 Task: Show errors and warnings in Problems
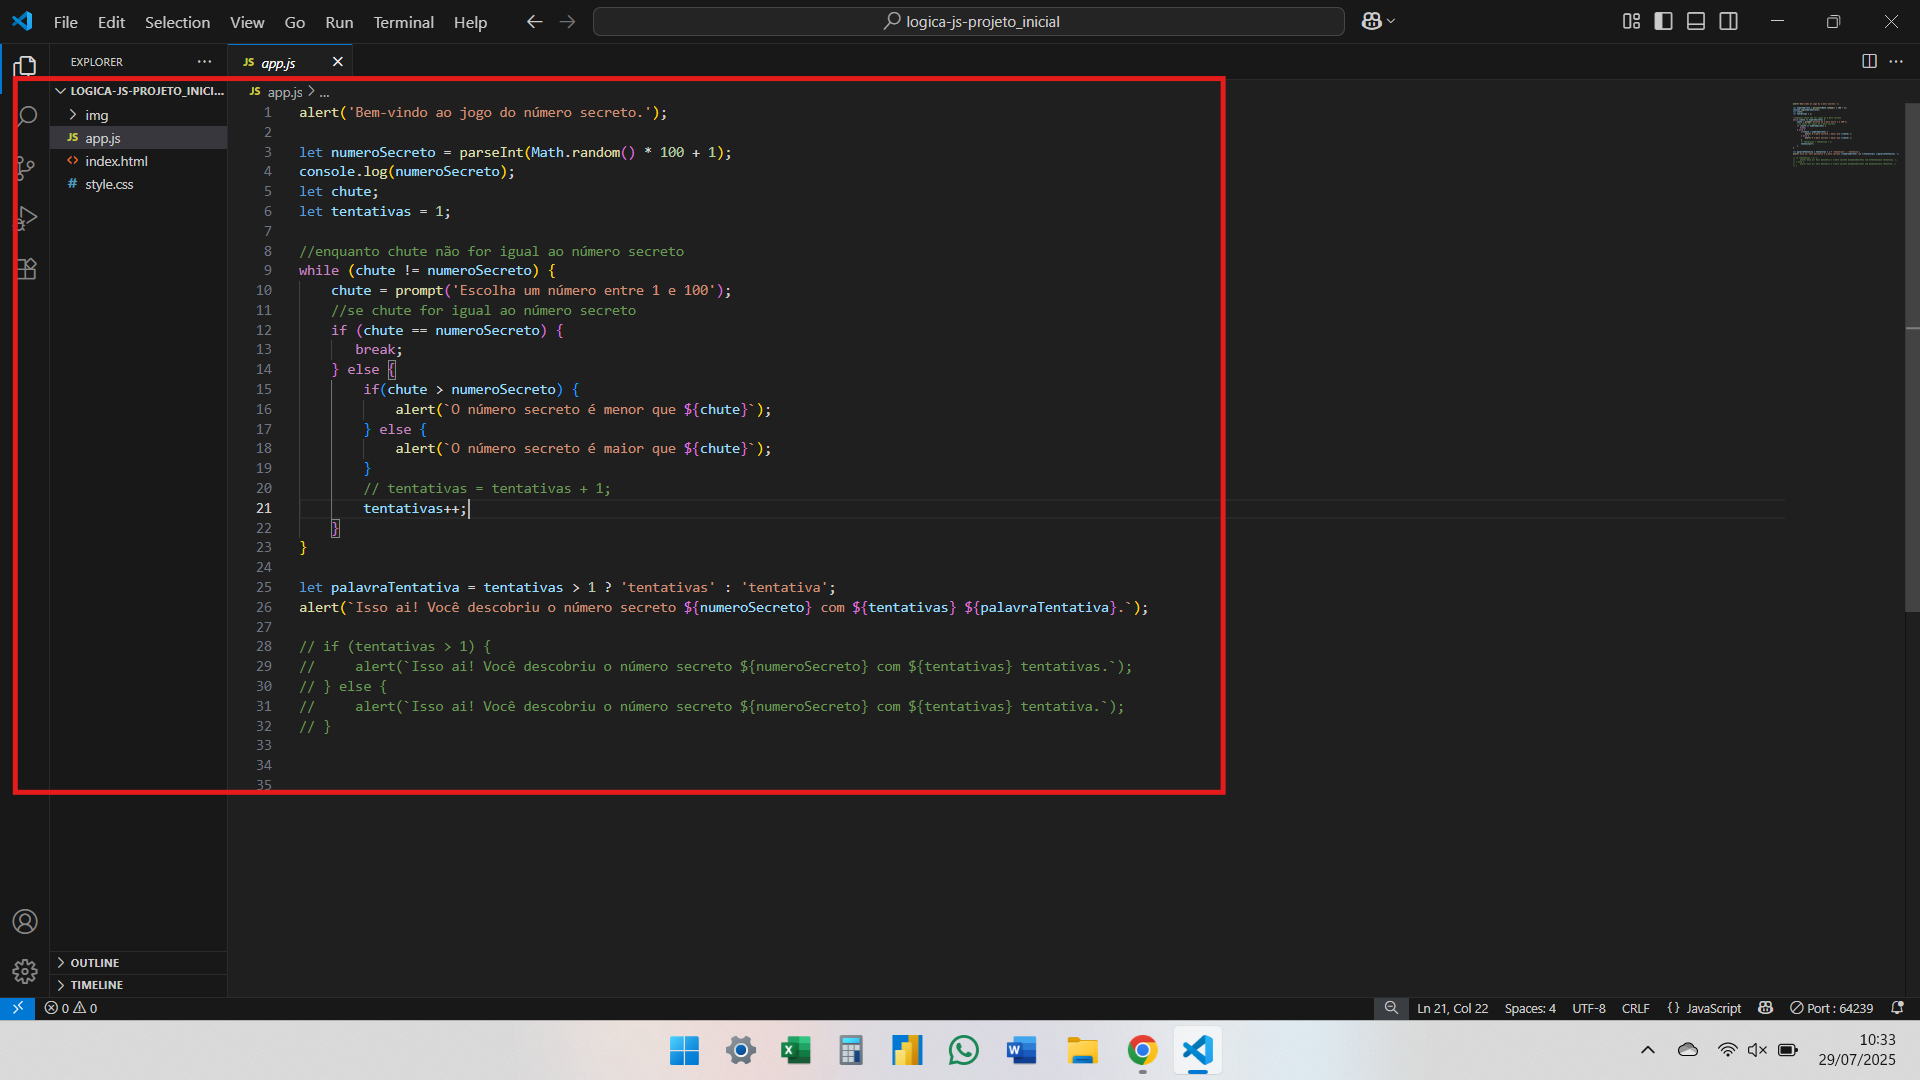pos(70,1008)
